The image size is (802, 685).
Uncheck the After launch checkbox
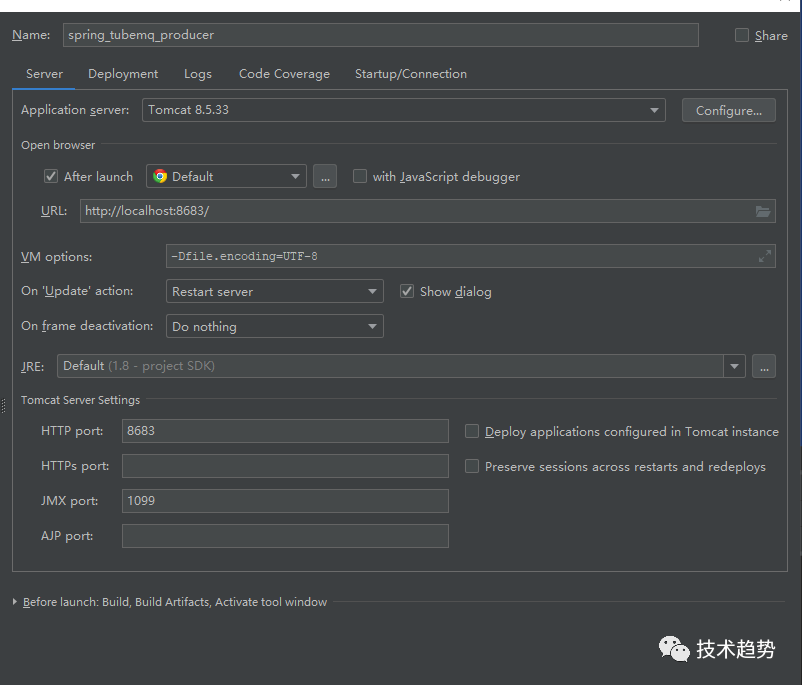pos(51,176)
